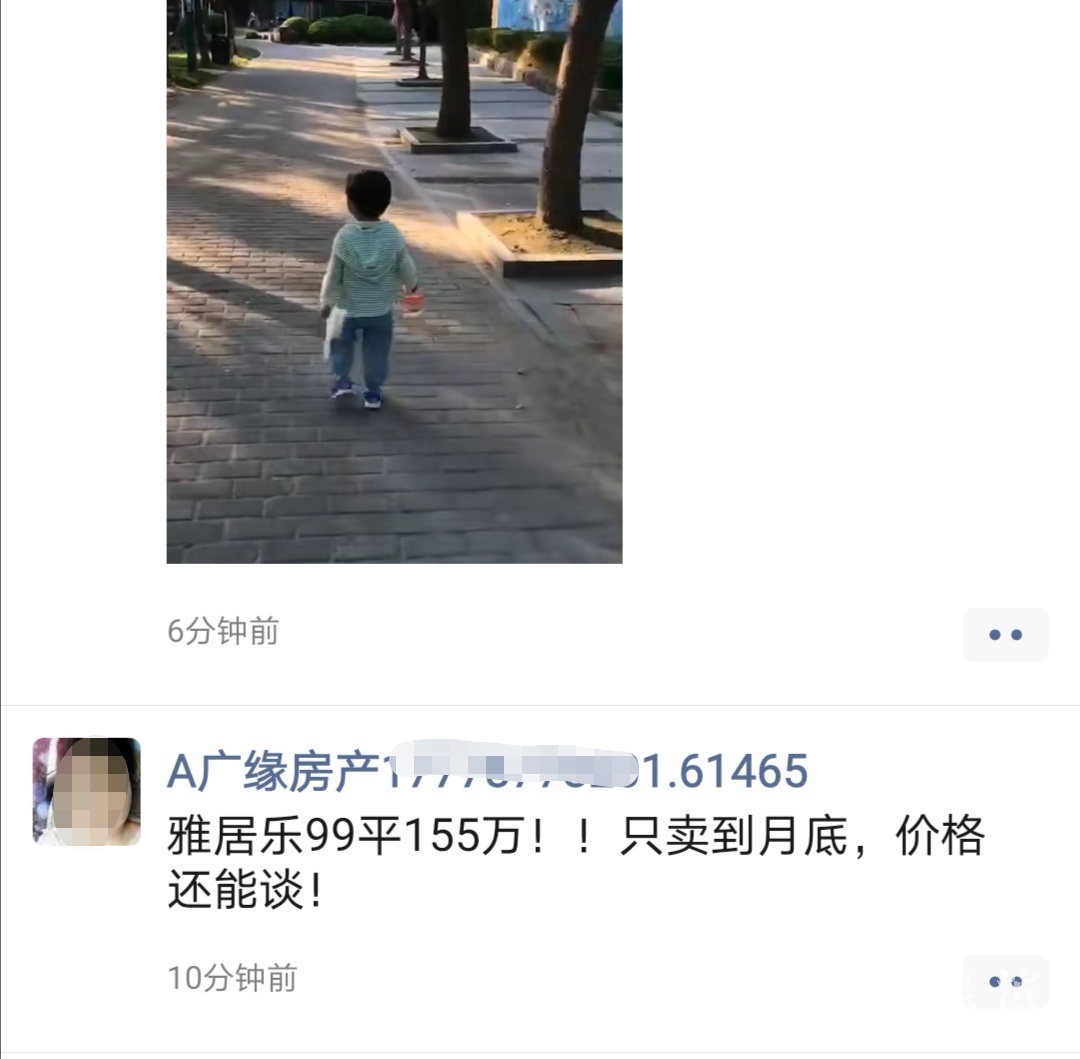Tap the blurred phone number in username
1080x1059 pixels.
tap(510, 768)
